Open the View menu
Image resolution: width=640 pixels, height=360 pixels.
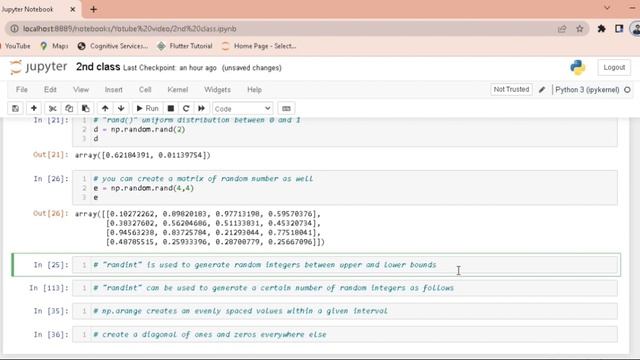pos(81,90)
